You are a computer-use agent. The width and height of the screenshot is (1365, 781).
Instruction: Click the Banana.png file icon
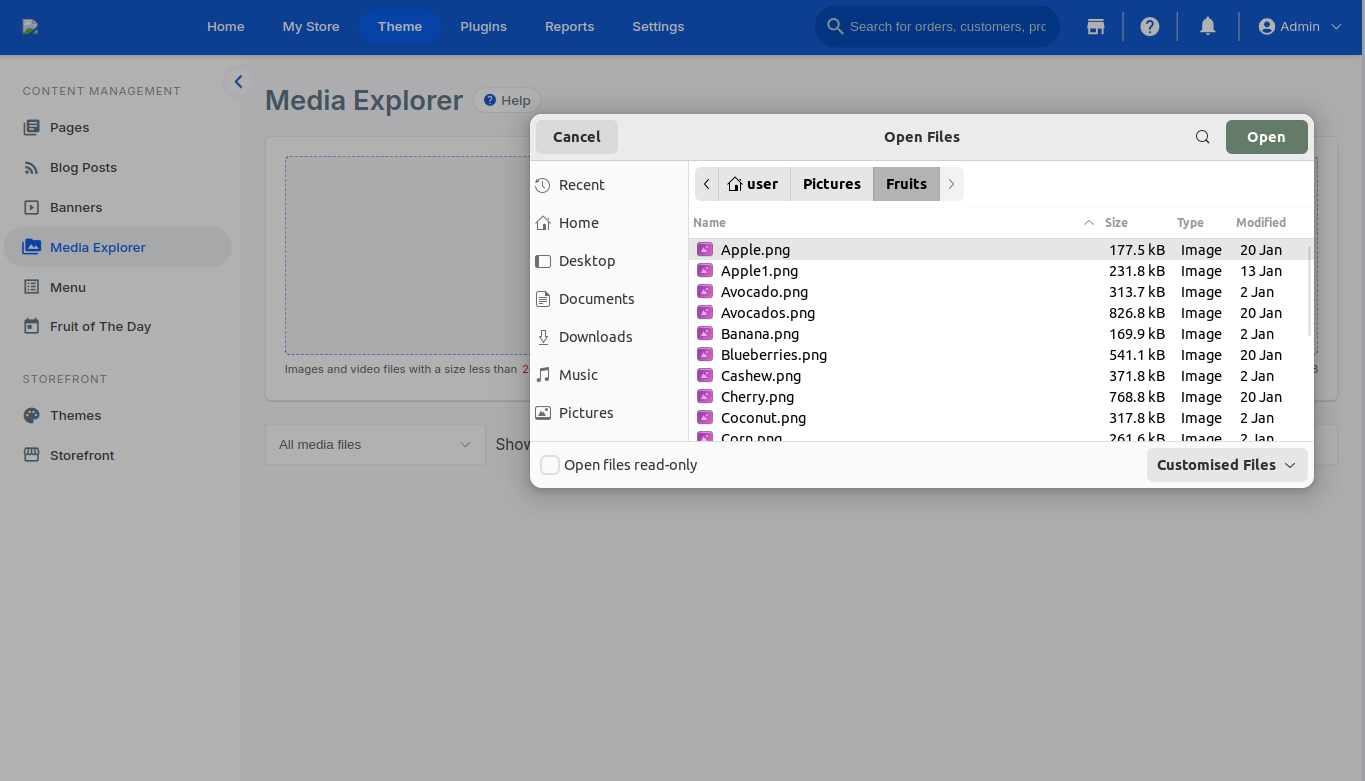705,333
